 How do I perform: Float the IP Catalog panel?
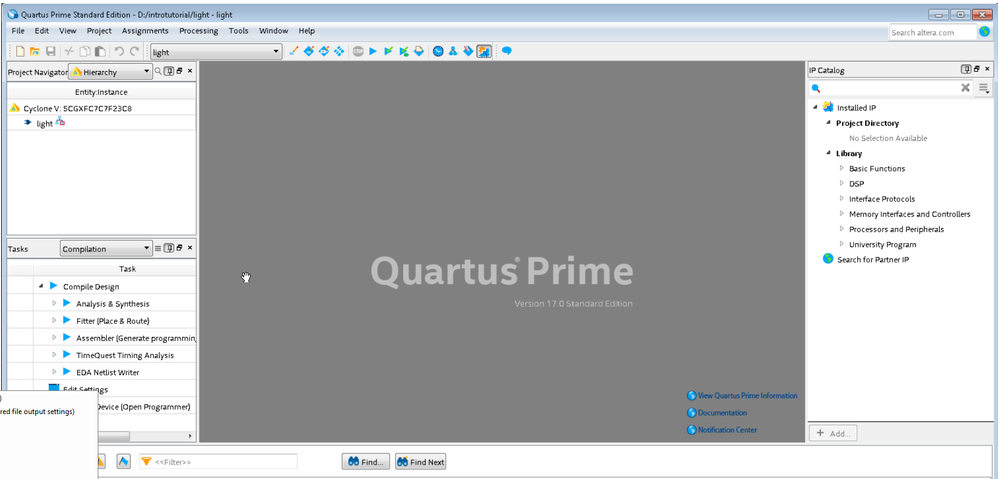[x=977, y=69]
